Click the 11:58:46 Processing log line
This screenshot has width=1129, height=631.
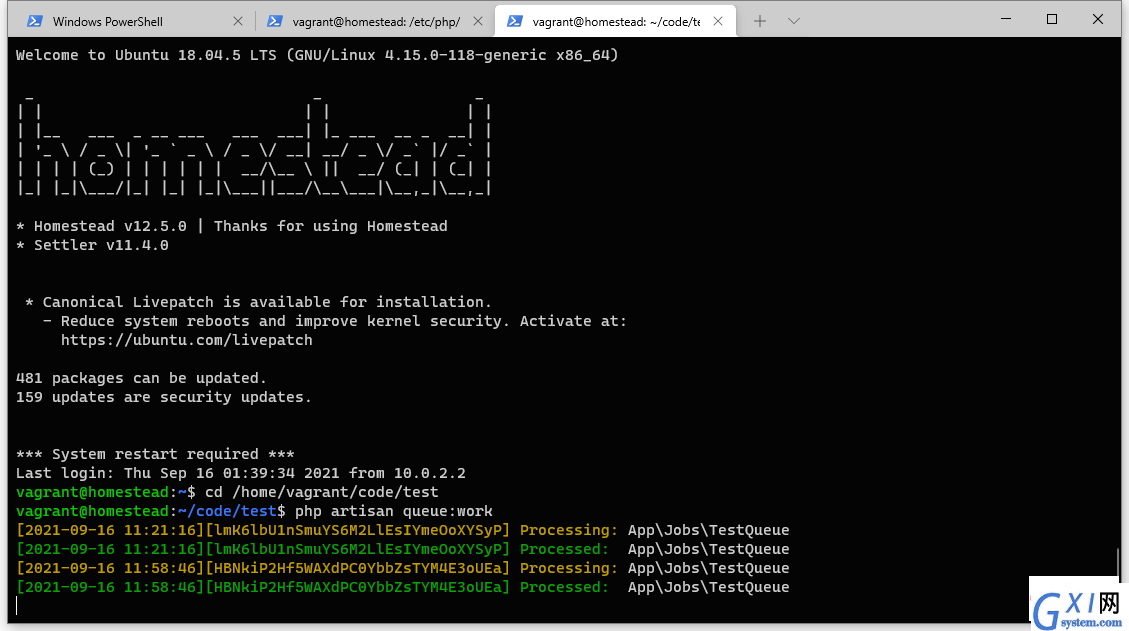coord(402,568)
